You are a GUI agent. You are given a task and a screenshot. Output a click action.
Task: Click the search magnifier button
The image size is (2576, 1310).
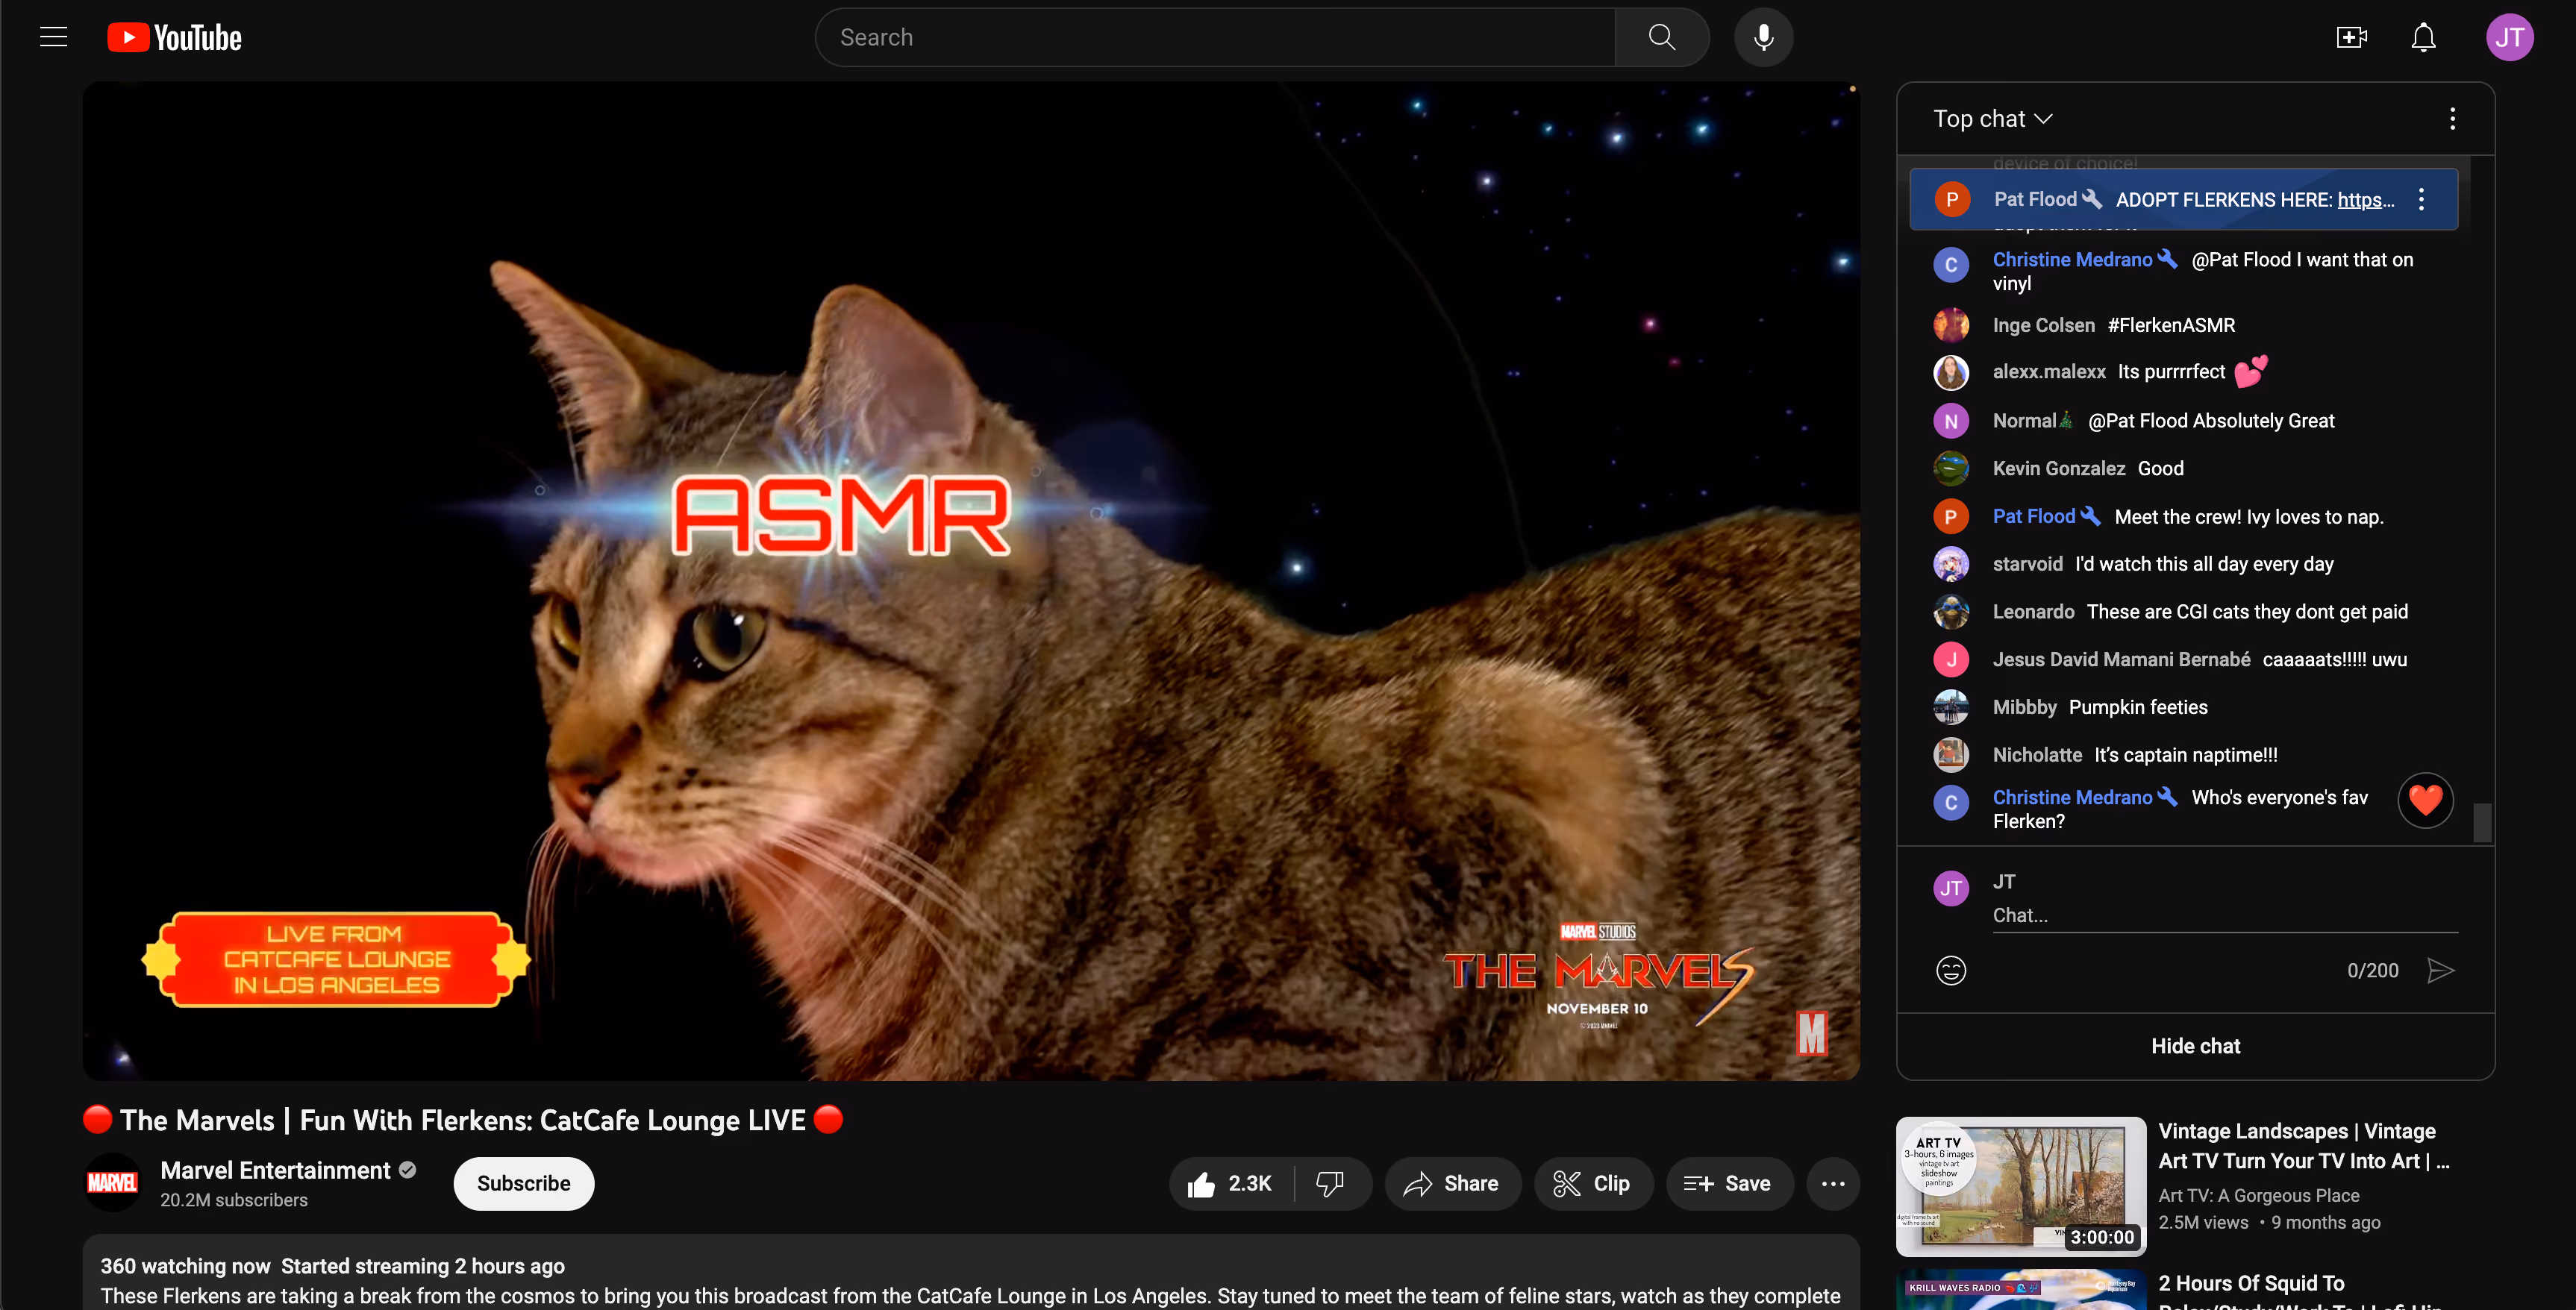(x=1661, y=38)
